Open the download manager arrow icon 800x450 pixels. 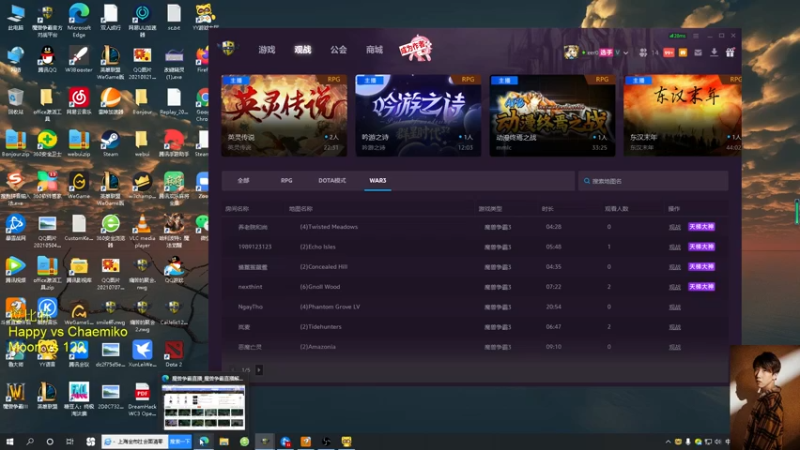point(714,53)
